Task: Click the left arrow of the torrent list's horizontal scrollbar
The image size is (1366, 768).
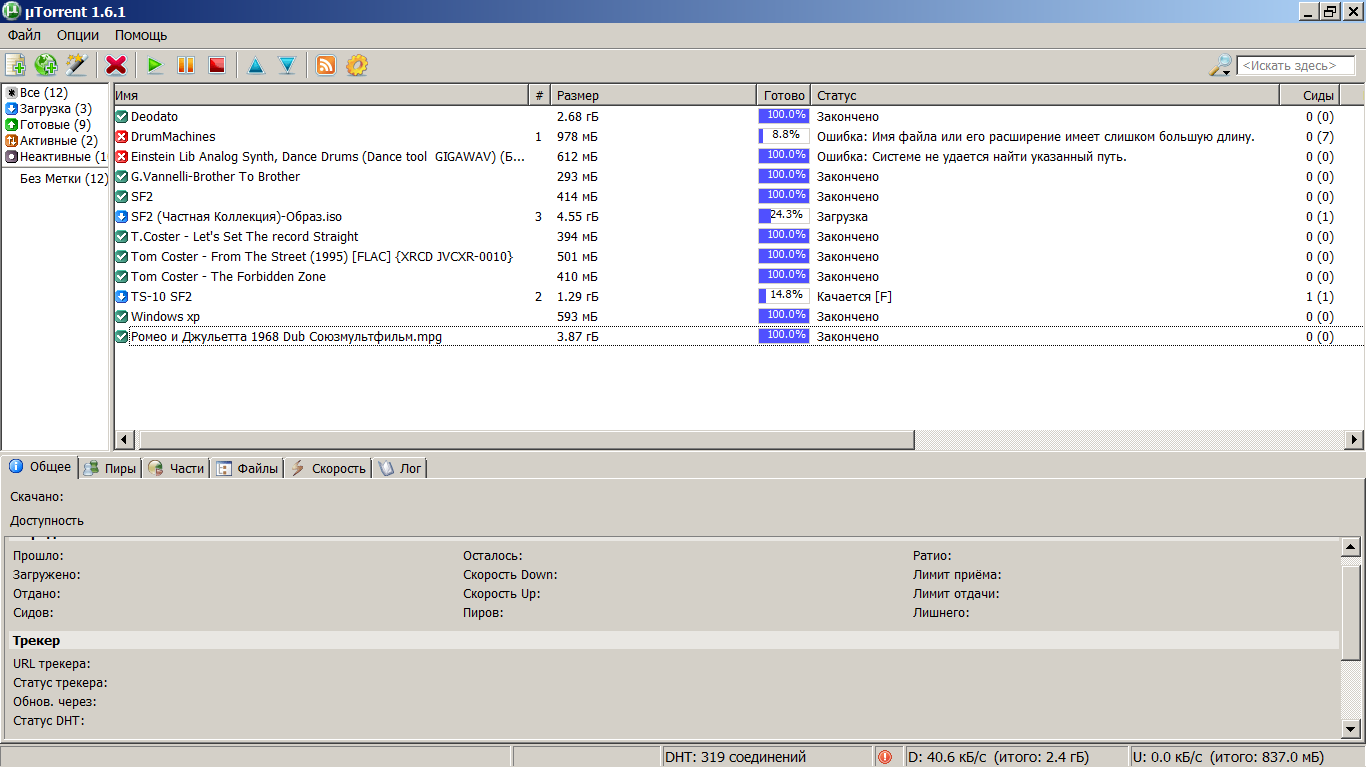Action: coord(125,440)
